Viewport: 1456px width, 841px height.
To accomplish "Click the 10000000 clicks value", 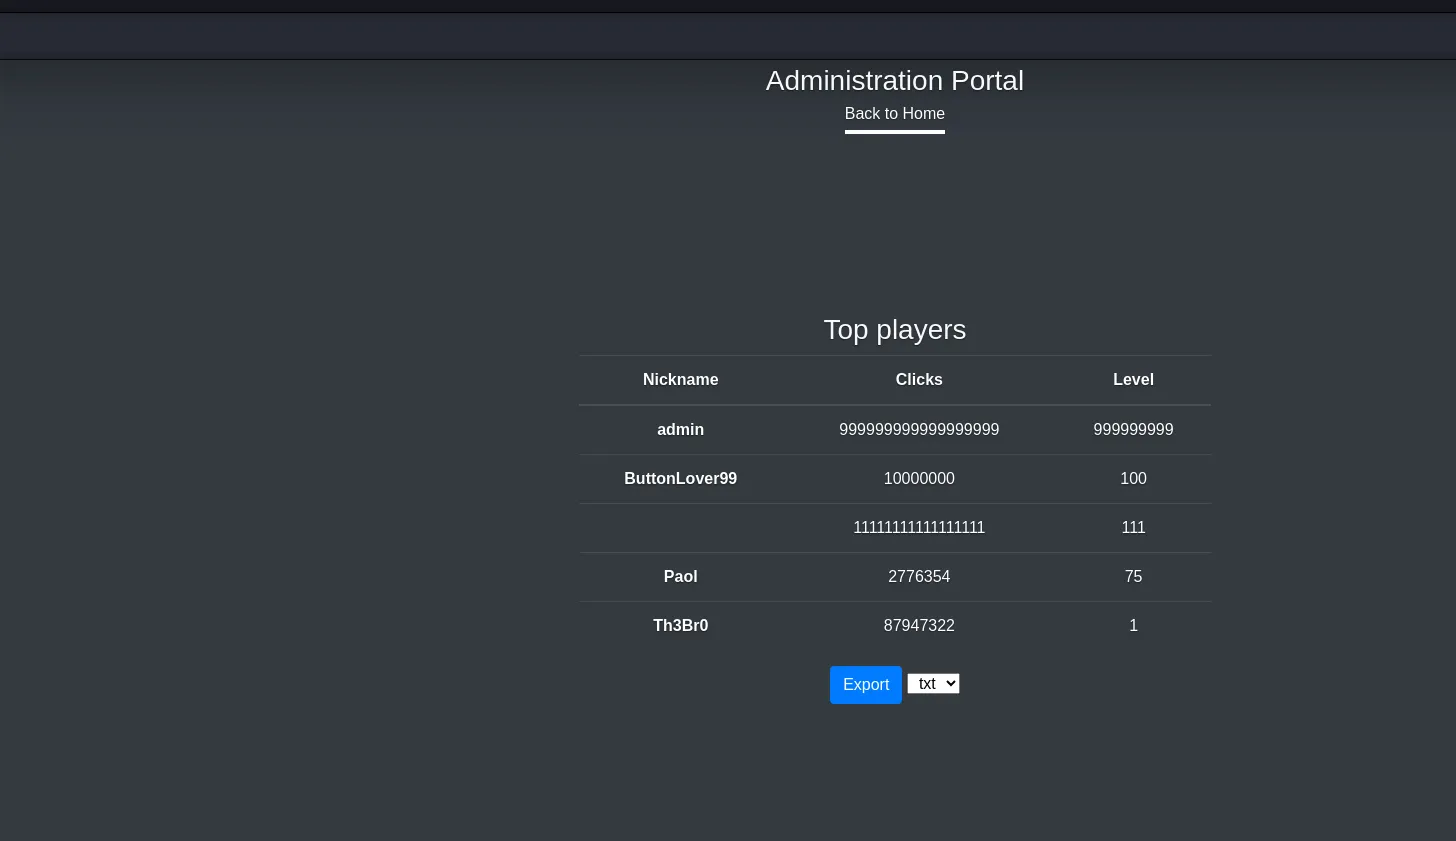I will click(x=919, y=479).
